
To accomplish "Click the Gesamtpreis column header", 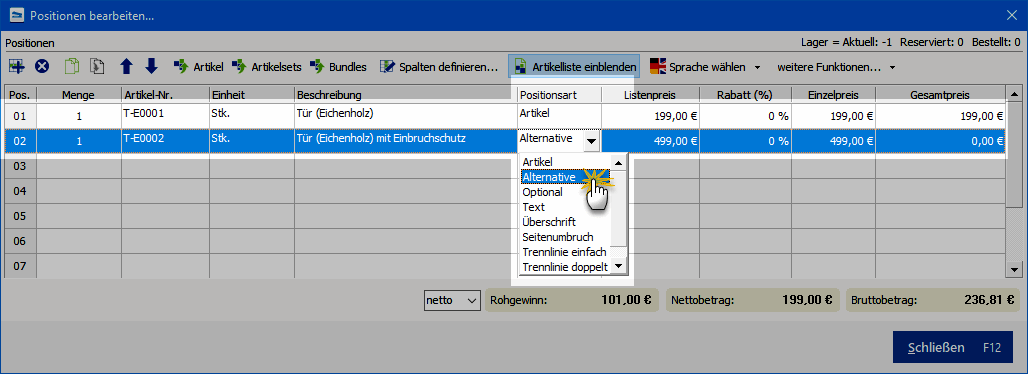I will point(941,96).
